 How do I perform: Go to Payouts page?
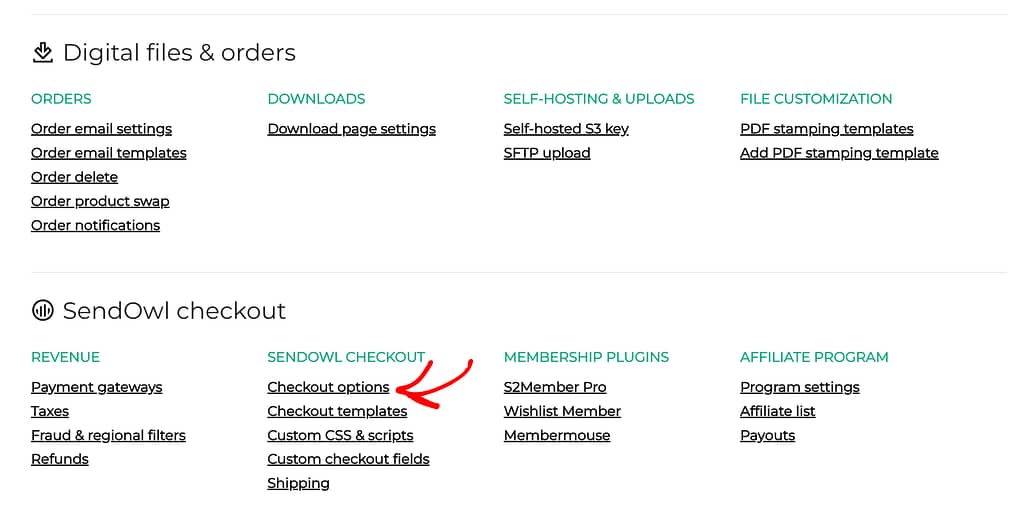tap(767, 436)
